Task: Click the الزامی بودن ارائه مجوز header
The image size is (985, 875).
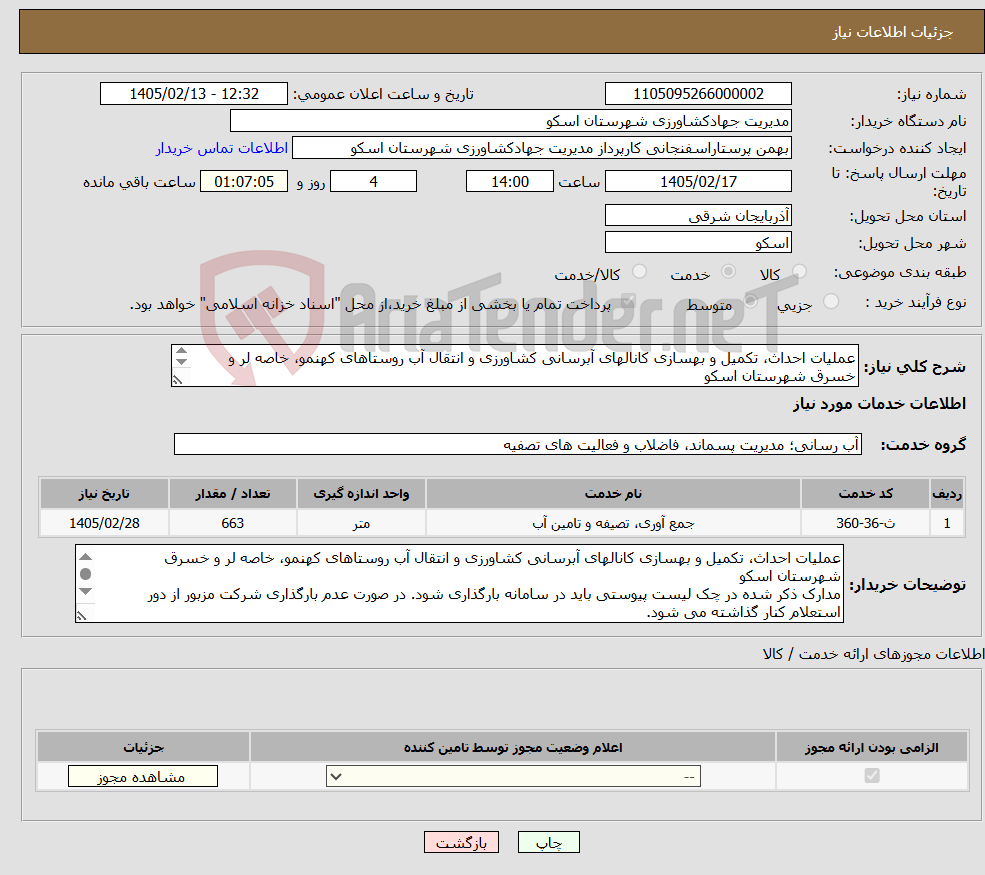Action: coord(872,747)
